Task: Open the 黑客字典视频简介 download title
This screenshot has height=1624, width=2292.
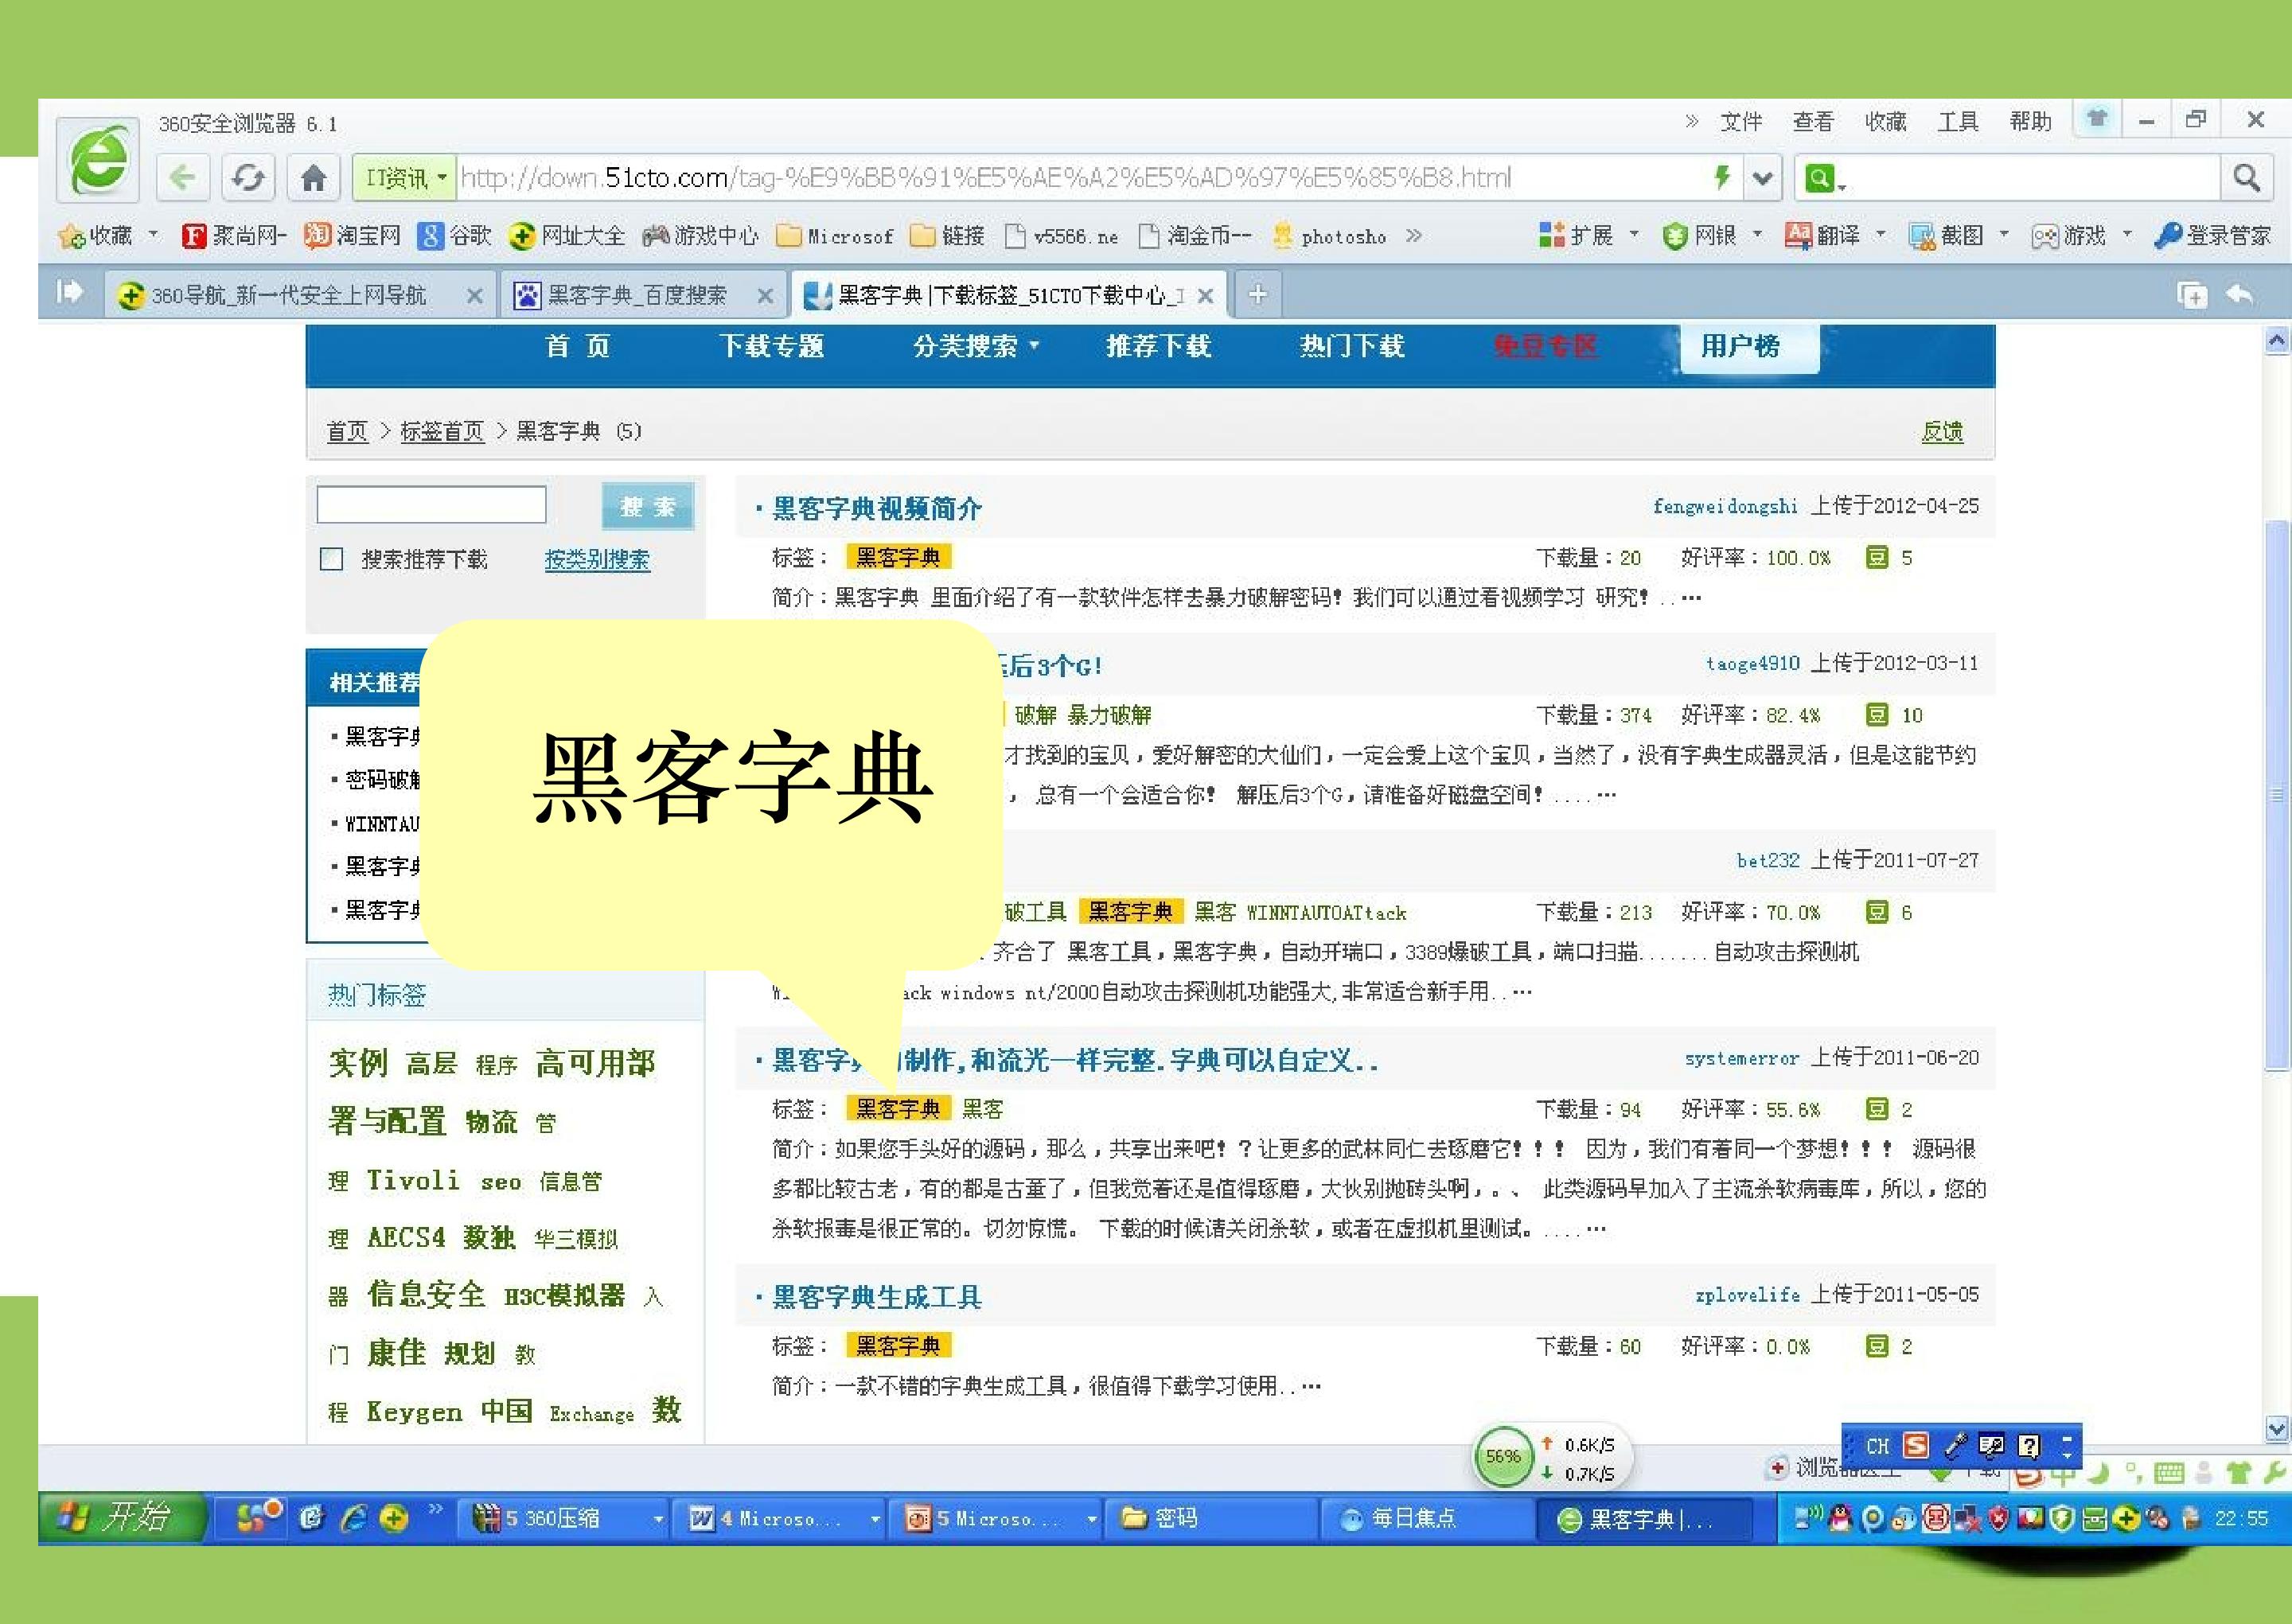Action: tap(877, 508)
